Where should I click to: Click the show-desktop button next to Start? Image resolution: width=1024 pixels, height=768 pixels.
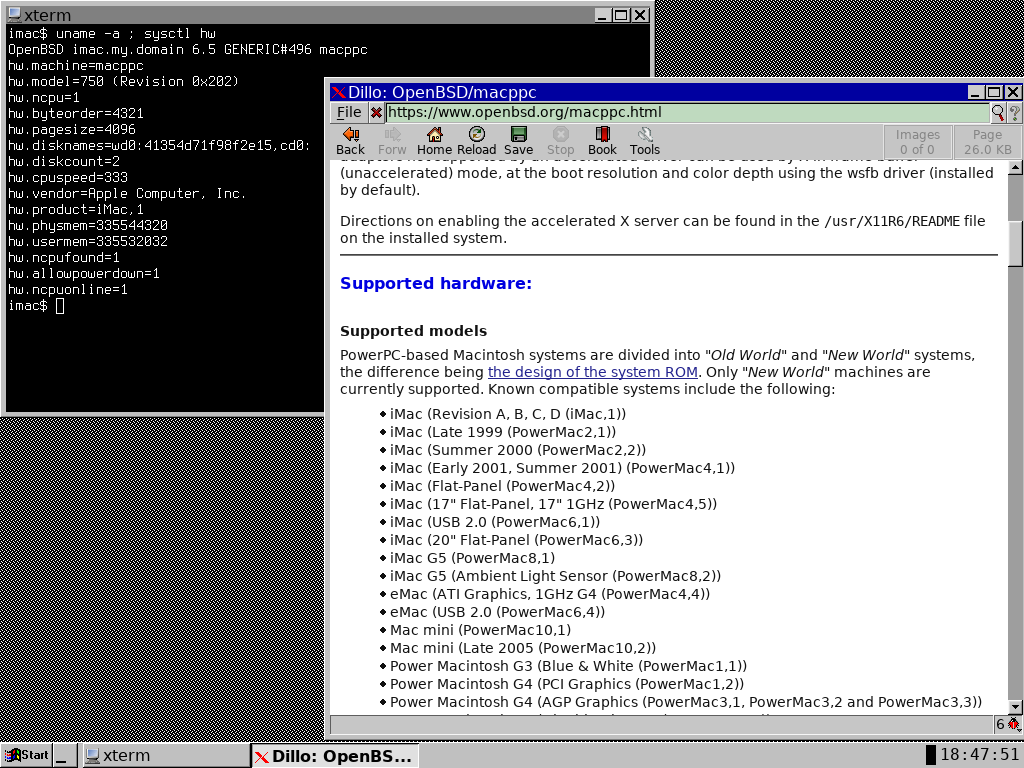coord(65,756)
